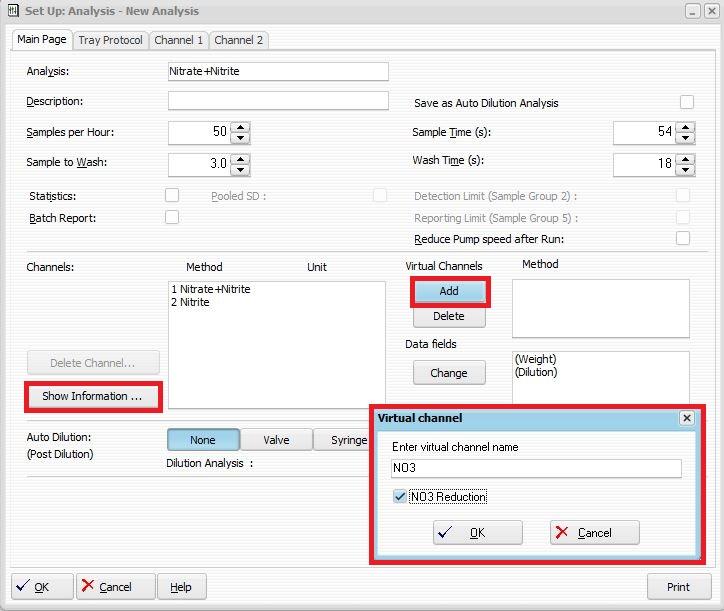This screenshot has width=724, height=611.
Task: Close the Virtual channel popup
Action: point(686,418)
